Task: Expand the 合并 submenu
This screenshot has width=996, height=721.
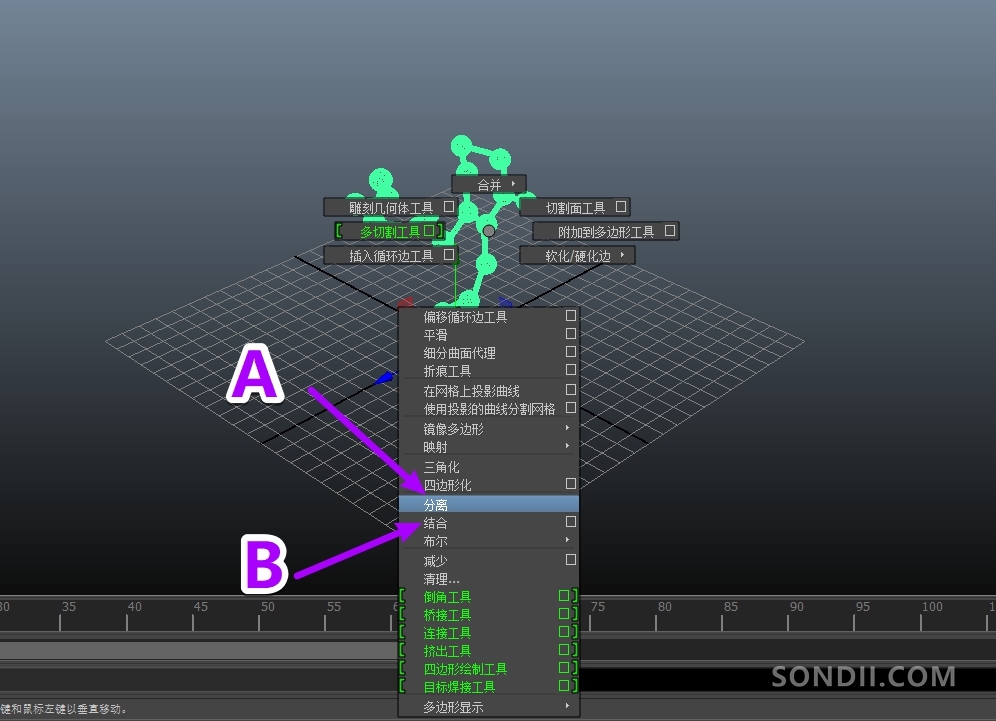Action: coord(489,184)
